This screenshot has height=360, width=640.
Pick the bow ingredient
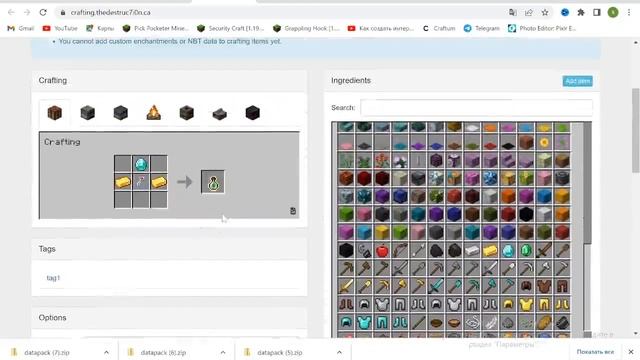(x=400, y=251)
